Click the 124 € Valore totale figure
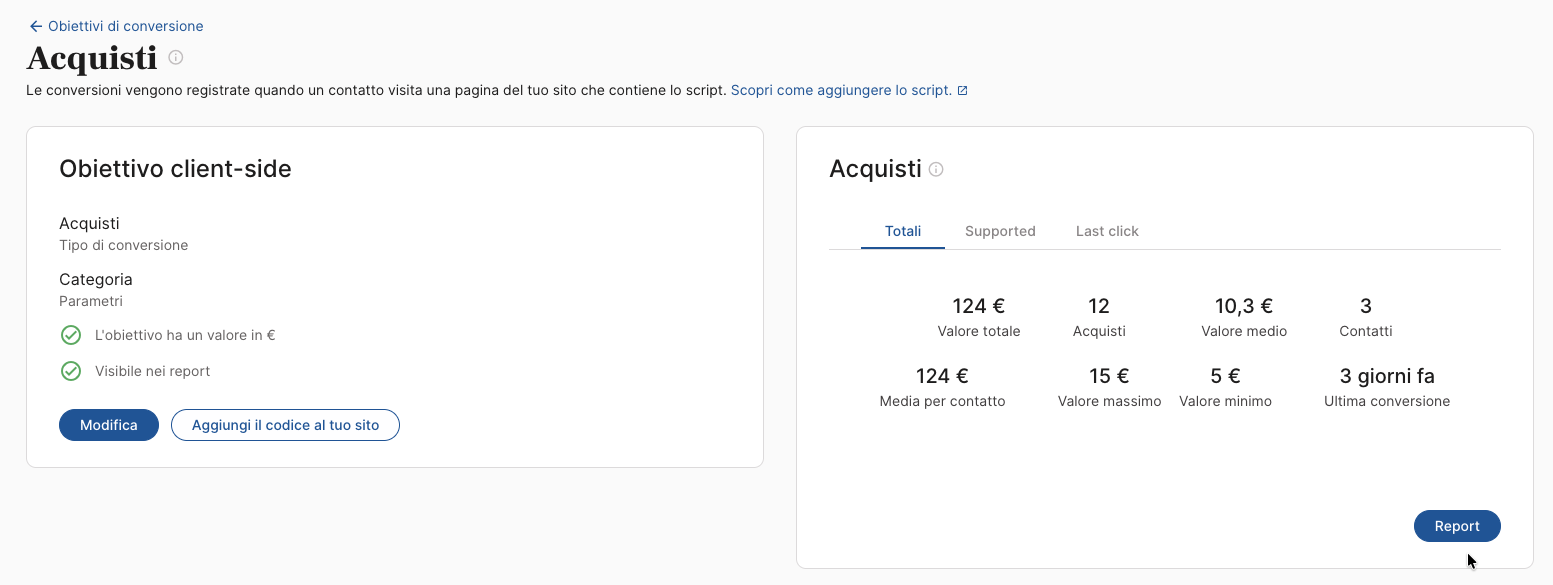1553x585 pixels. [979, 317]
